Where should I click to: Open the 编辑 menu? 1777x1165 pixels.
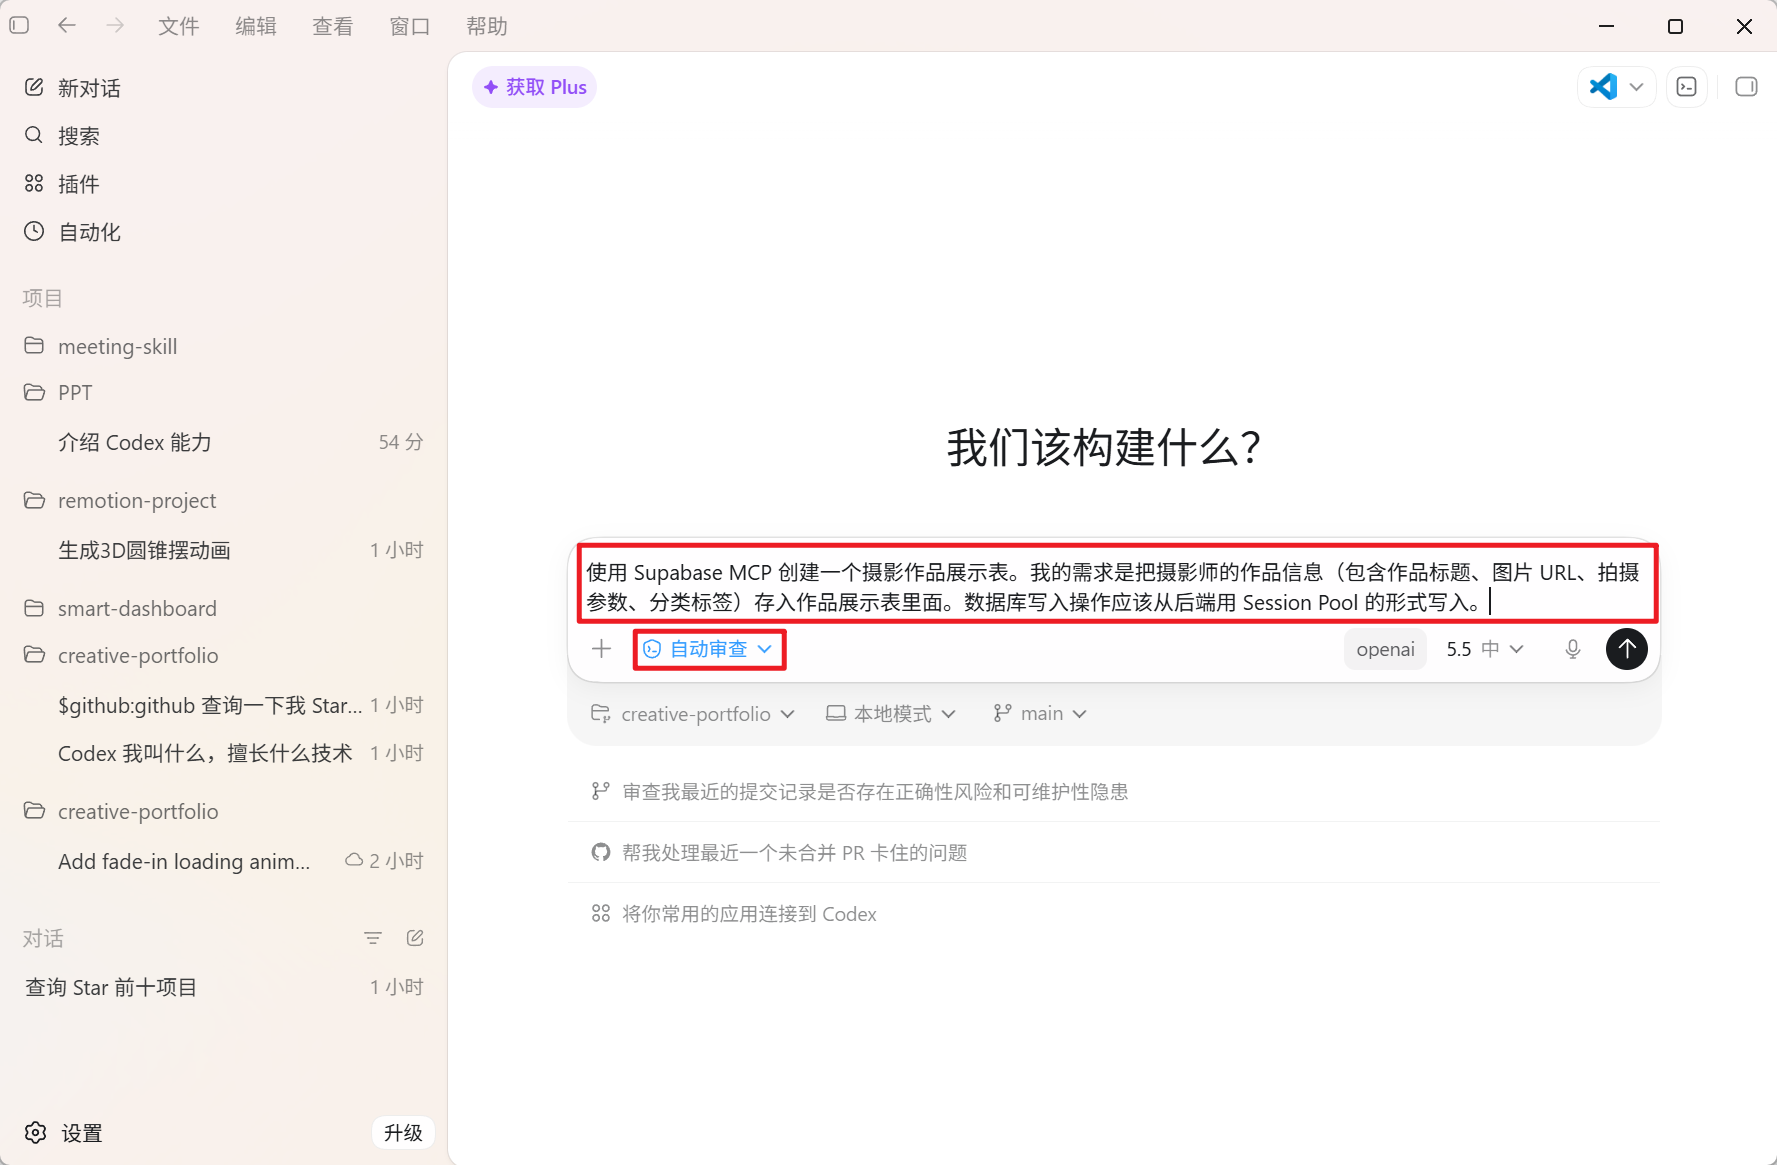pyautogui.click(x=256, y=26)
